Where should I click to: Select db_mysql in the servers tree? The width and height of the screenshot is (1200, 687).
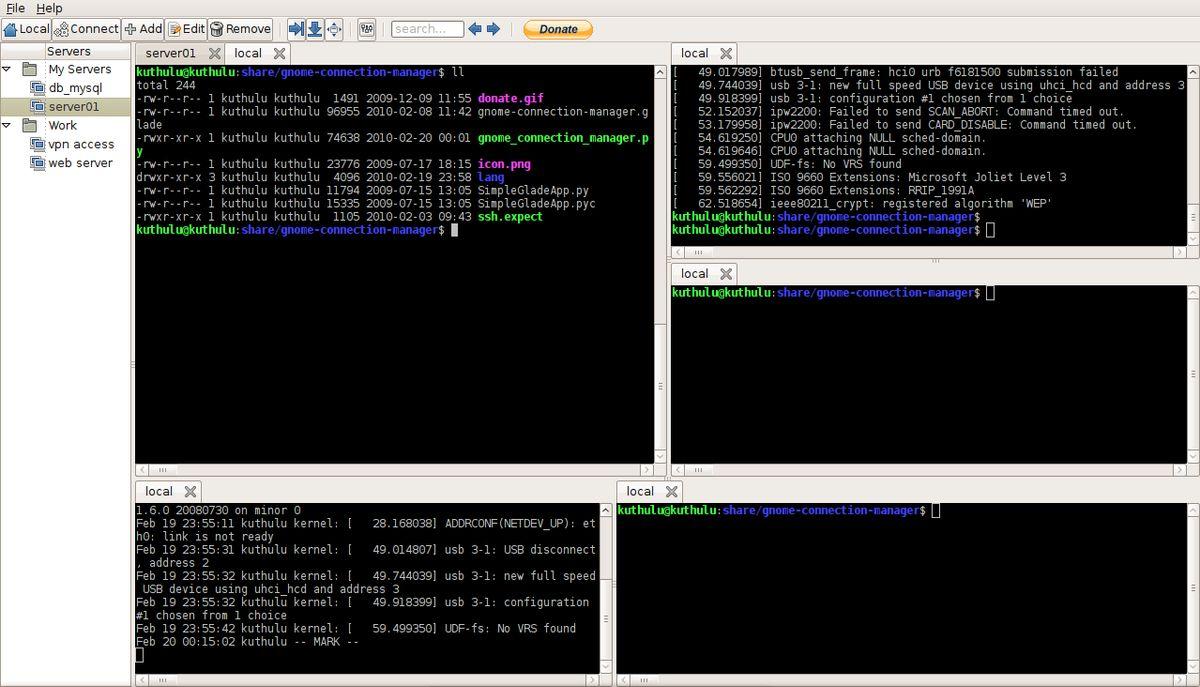pos(75,88)
